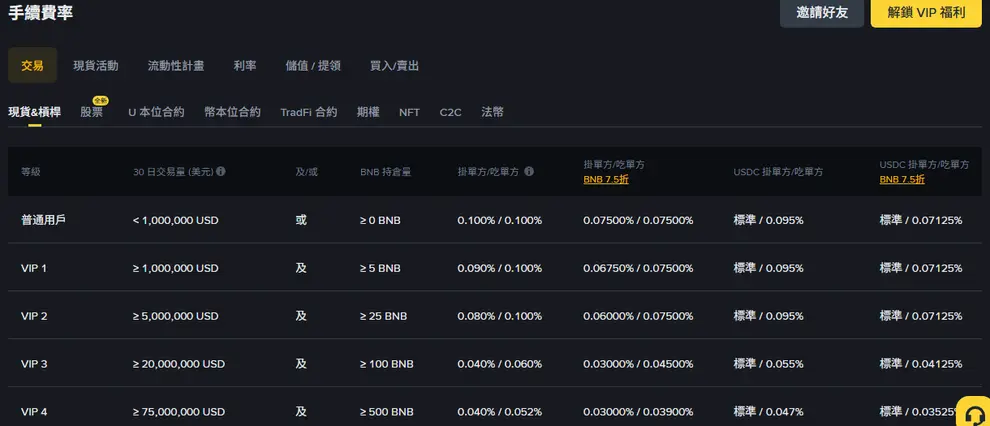The image size is (990, 426).
Task: Switch to the 現貨活動 tab
Action: [95, 66]
